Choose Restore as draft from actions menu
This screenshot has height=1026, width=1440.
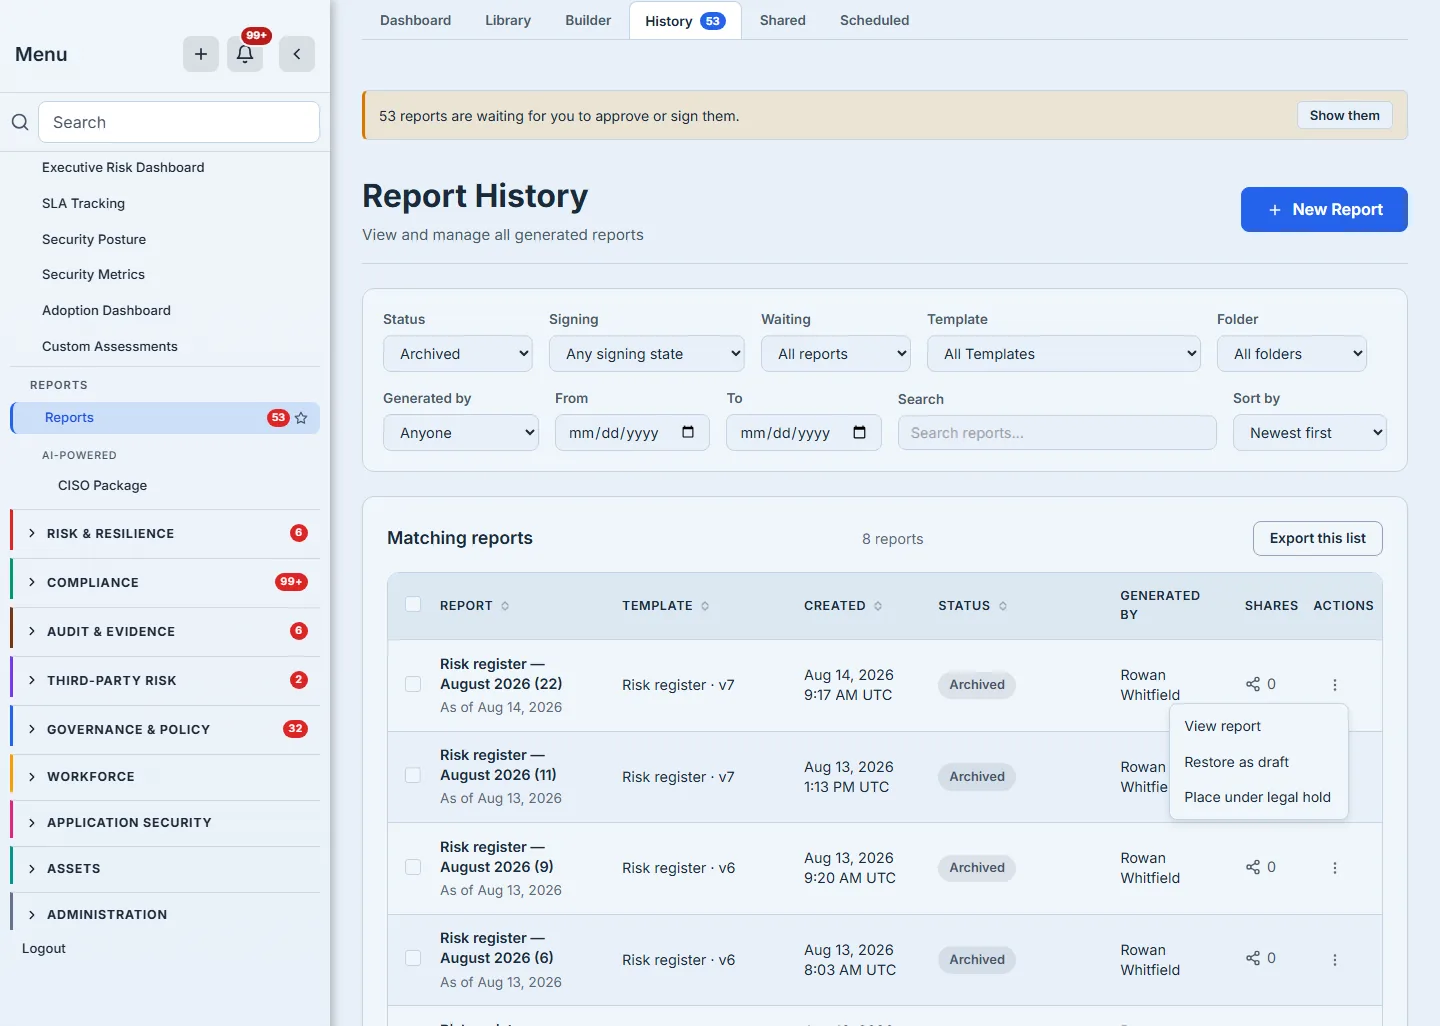click(x=1259, y=762)
